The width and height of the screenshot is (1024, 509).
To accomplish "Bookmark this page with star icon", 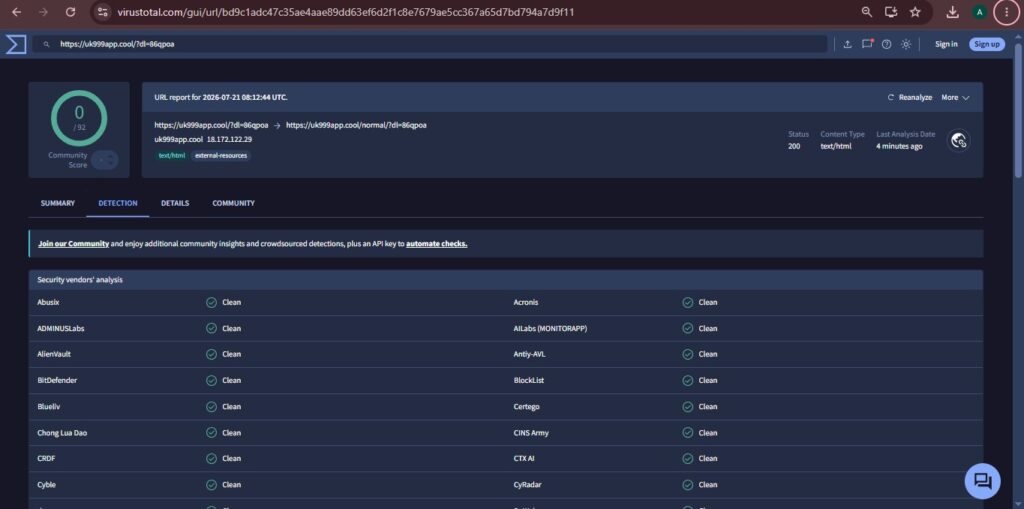I will (x=915, y=12).
